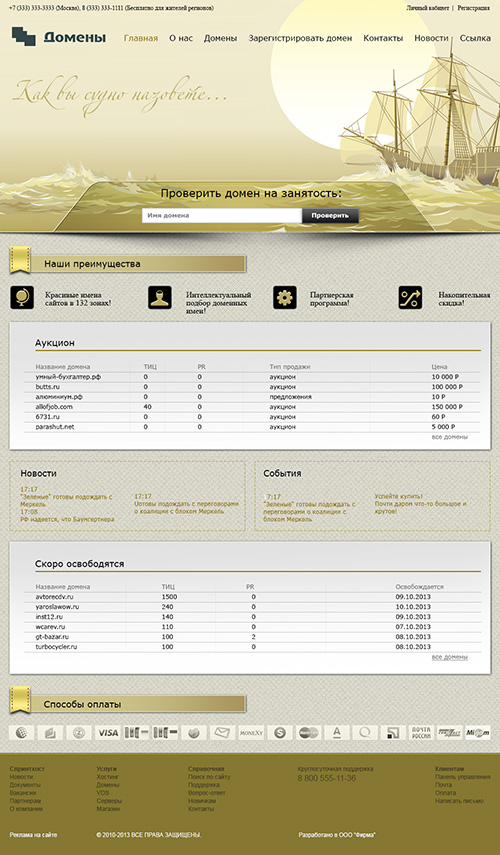Click the gear icon for partner program
The height and width of the screenshot is (855, 500).
(x=285, y=298)
